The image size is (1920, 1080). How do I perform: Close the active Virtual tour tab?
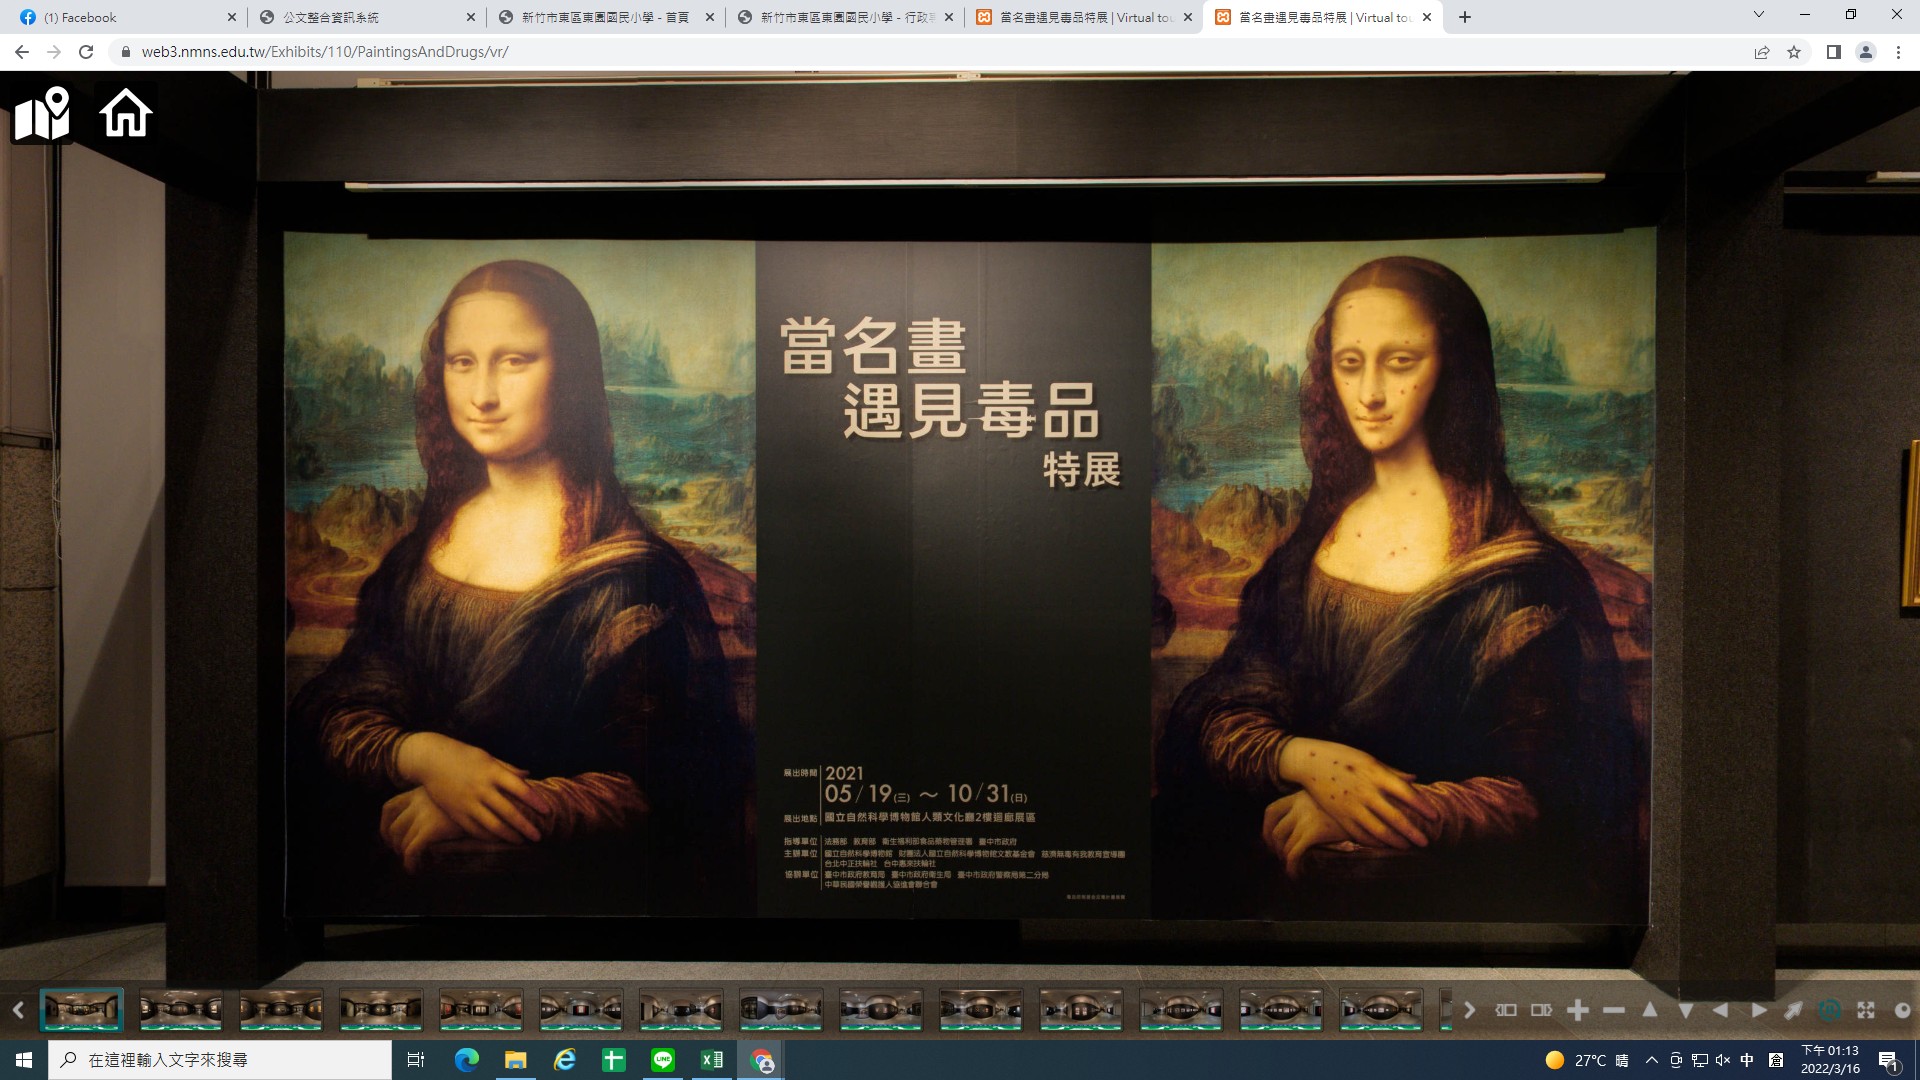pyautogui.click(x=1427, y=17)
